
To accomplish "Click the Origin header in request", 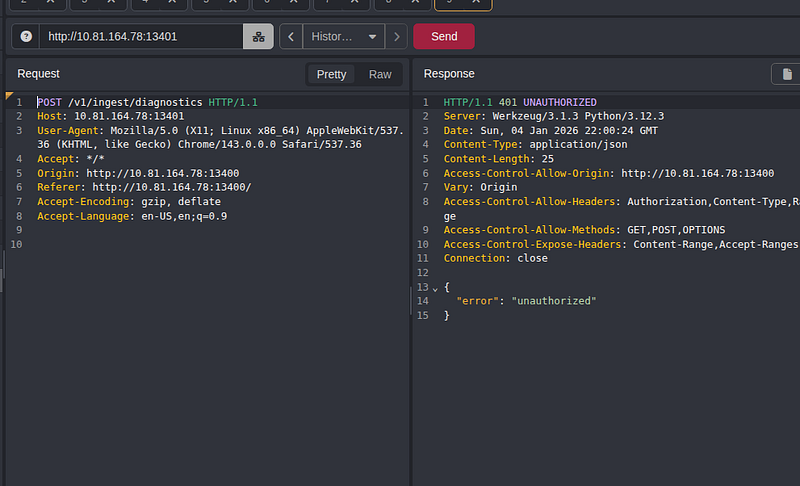I will click(x=138, y=173).
